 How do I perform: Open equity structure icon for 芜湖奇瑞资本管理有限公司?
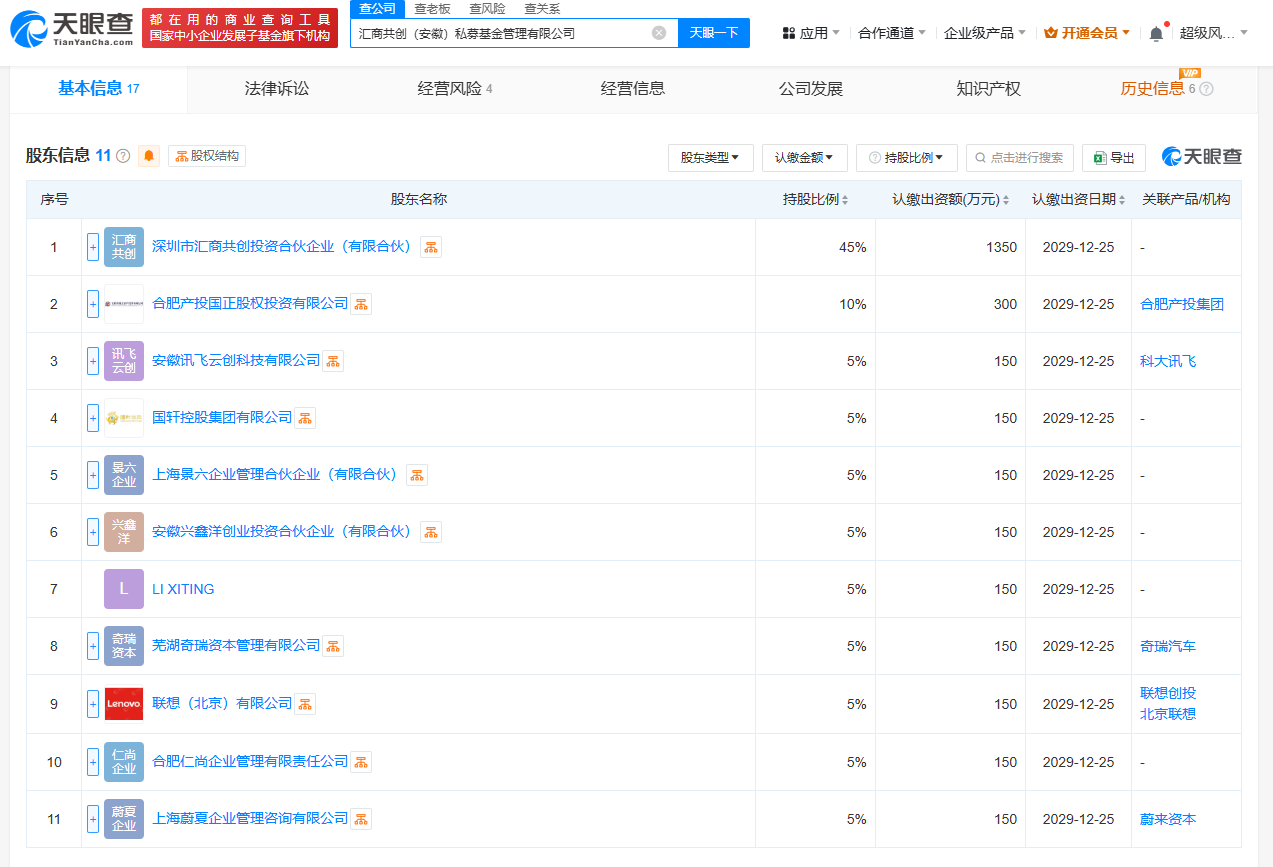pyautogui.click(x=333, y=646)
